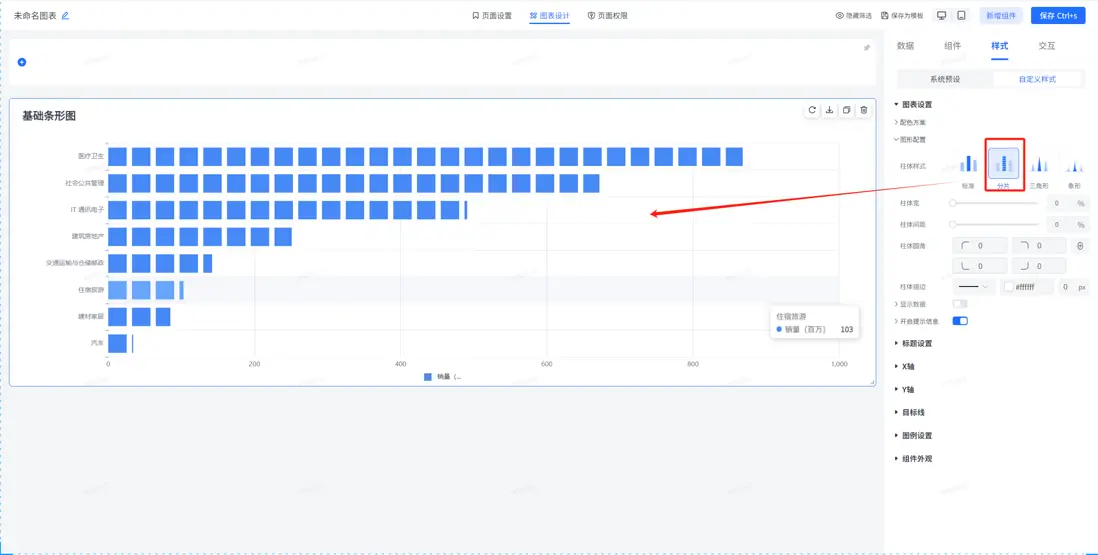Screen dimensions: 1098x555
Task: Expand the 标题设置 section
Action: (x=916, y=343)
